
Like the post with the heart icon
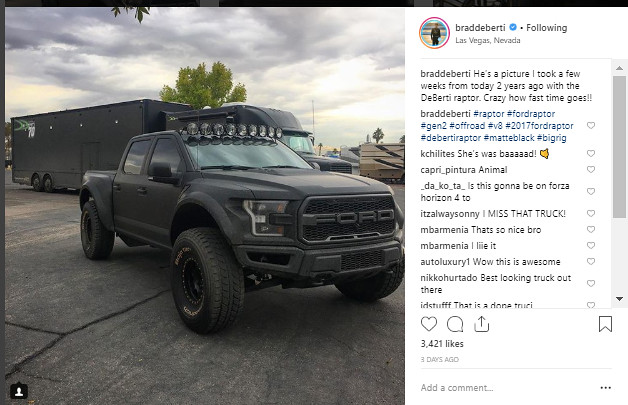click(x=429, y=324)
